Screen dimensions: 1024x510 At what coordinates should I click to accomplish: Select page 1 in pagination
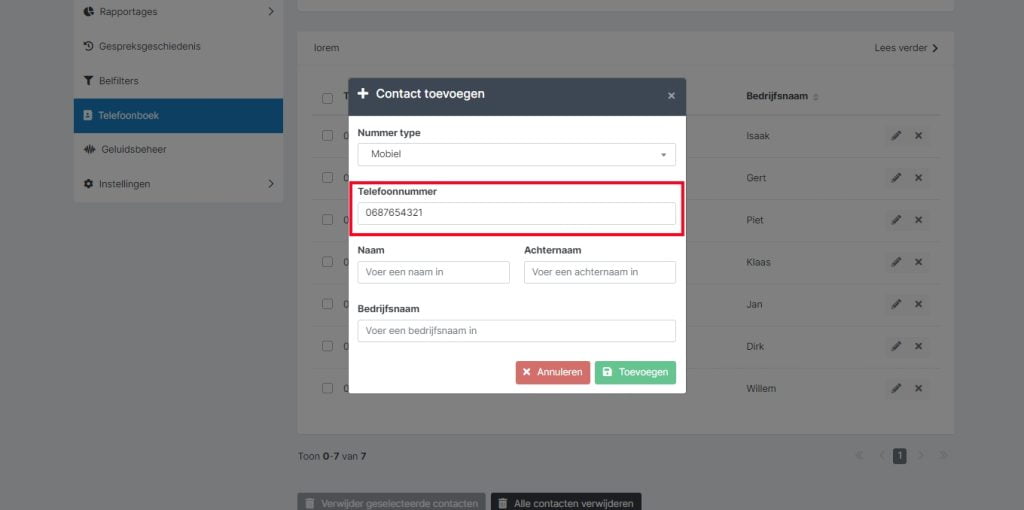900,456
